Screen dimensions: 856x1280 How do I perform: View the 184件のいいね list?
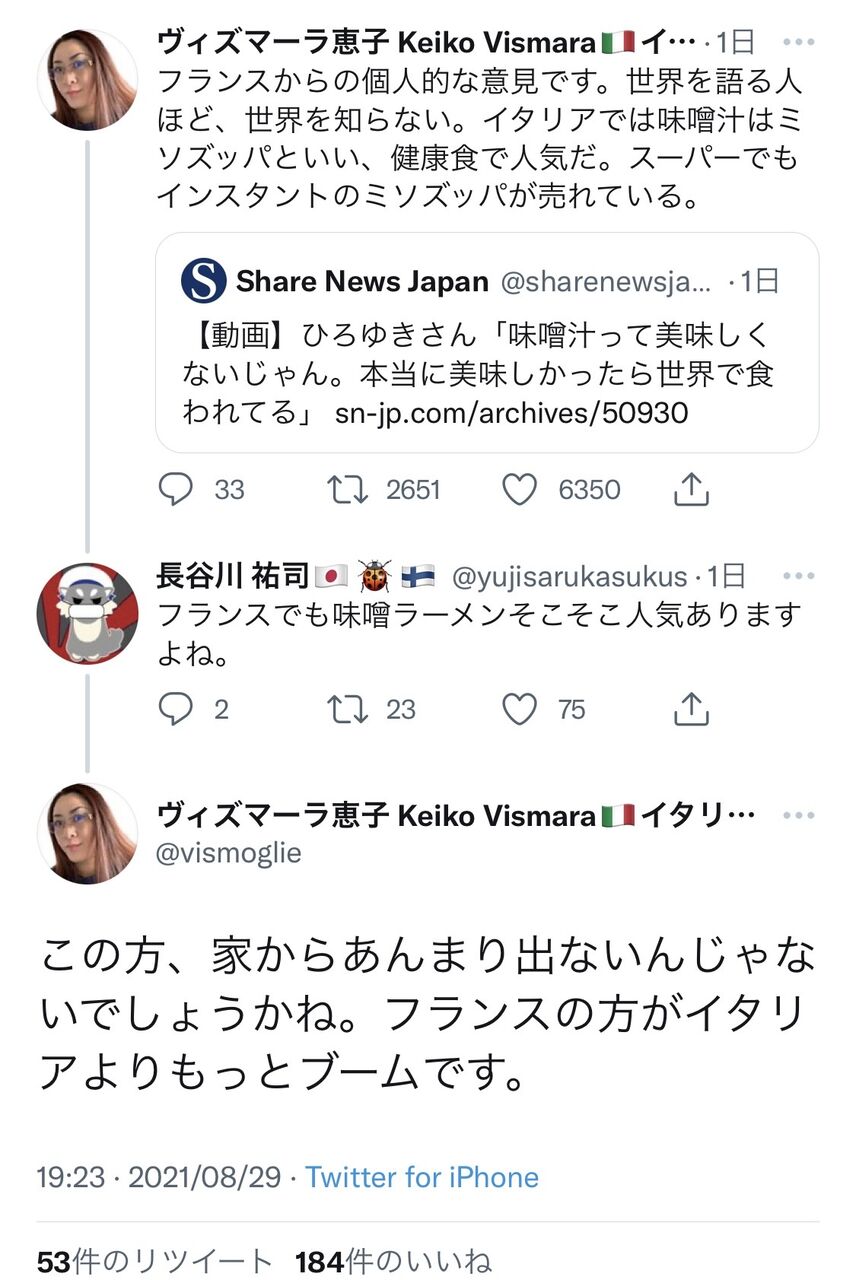392,1261
